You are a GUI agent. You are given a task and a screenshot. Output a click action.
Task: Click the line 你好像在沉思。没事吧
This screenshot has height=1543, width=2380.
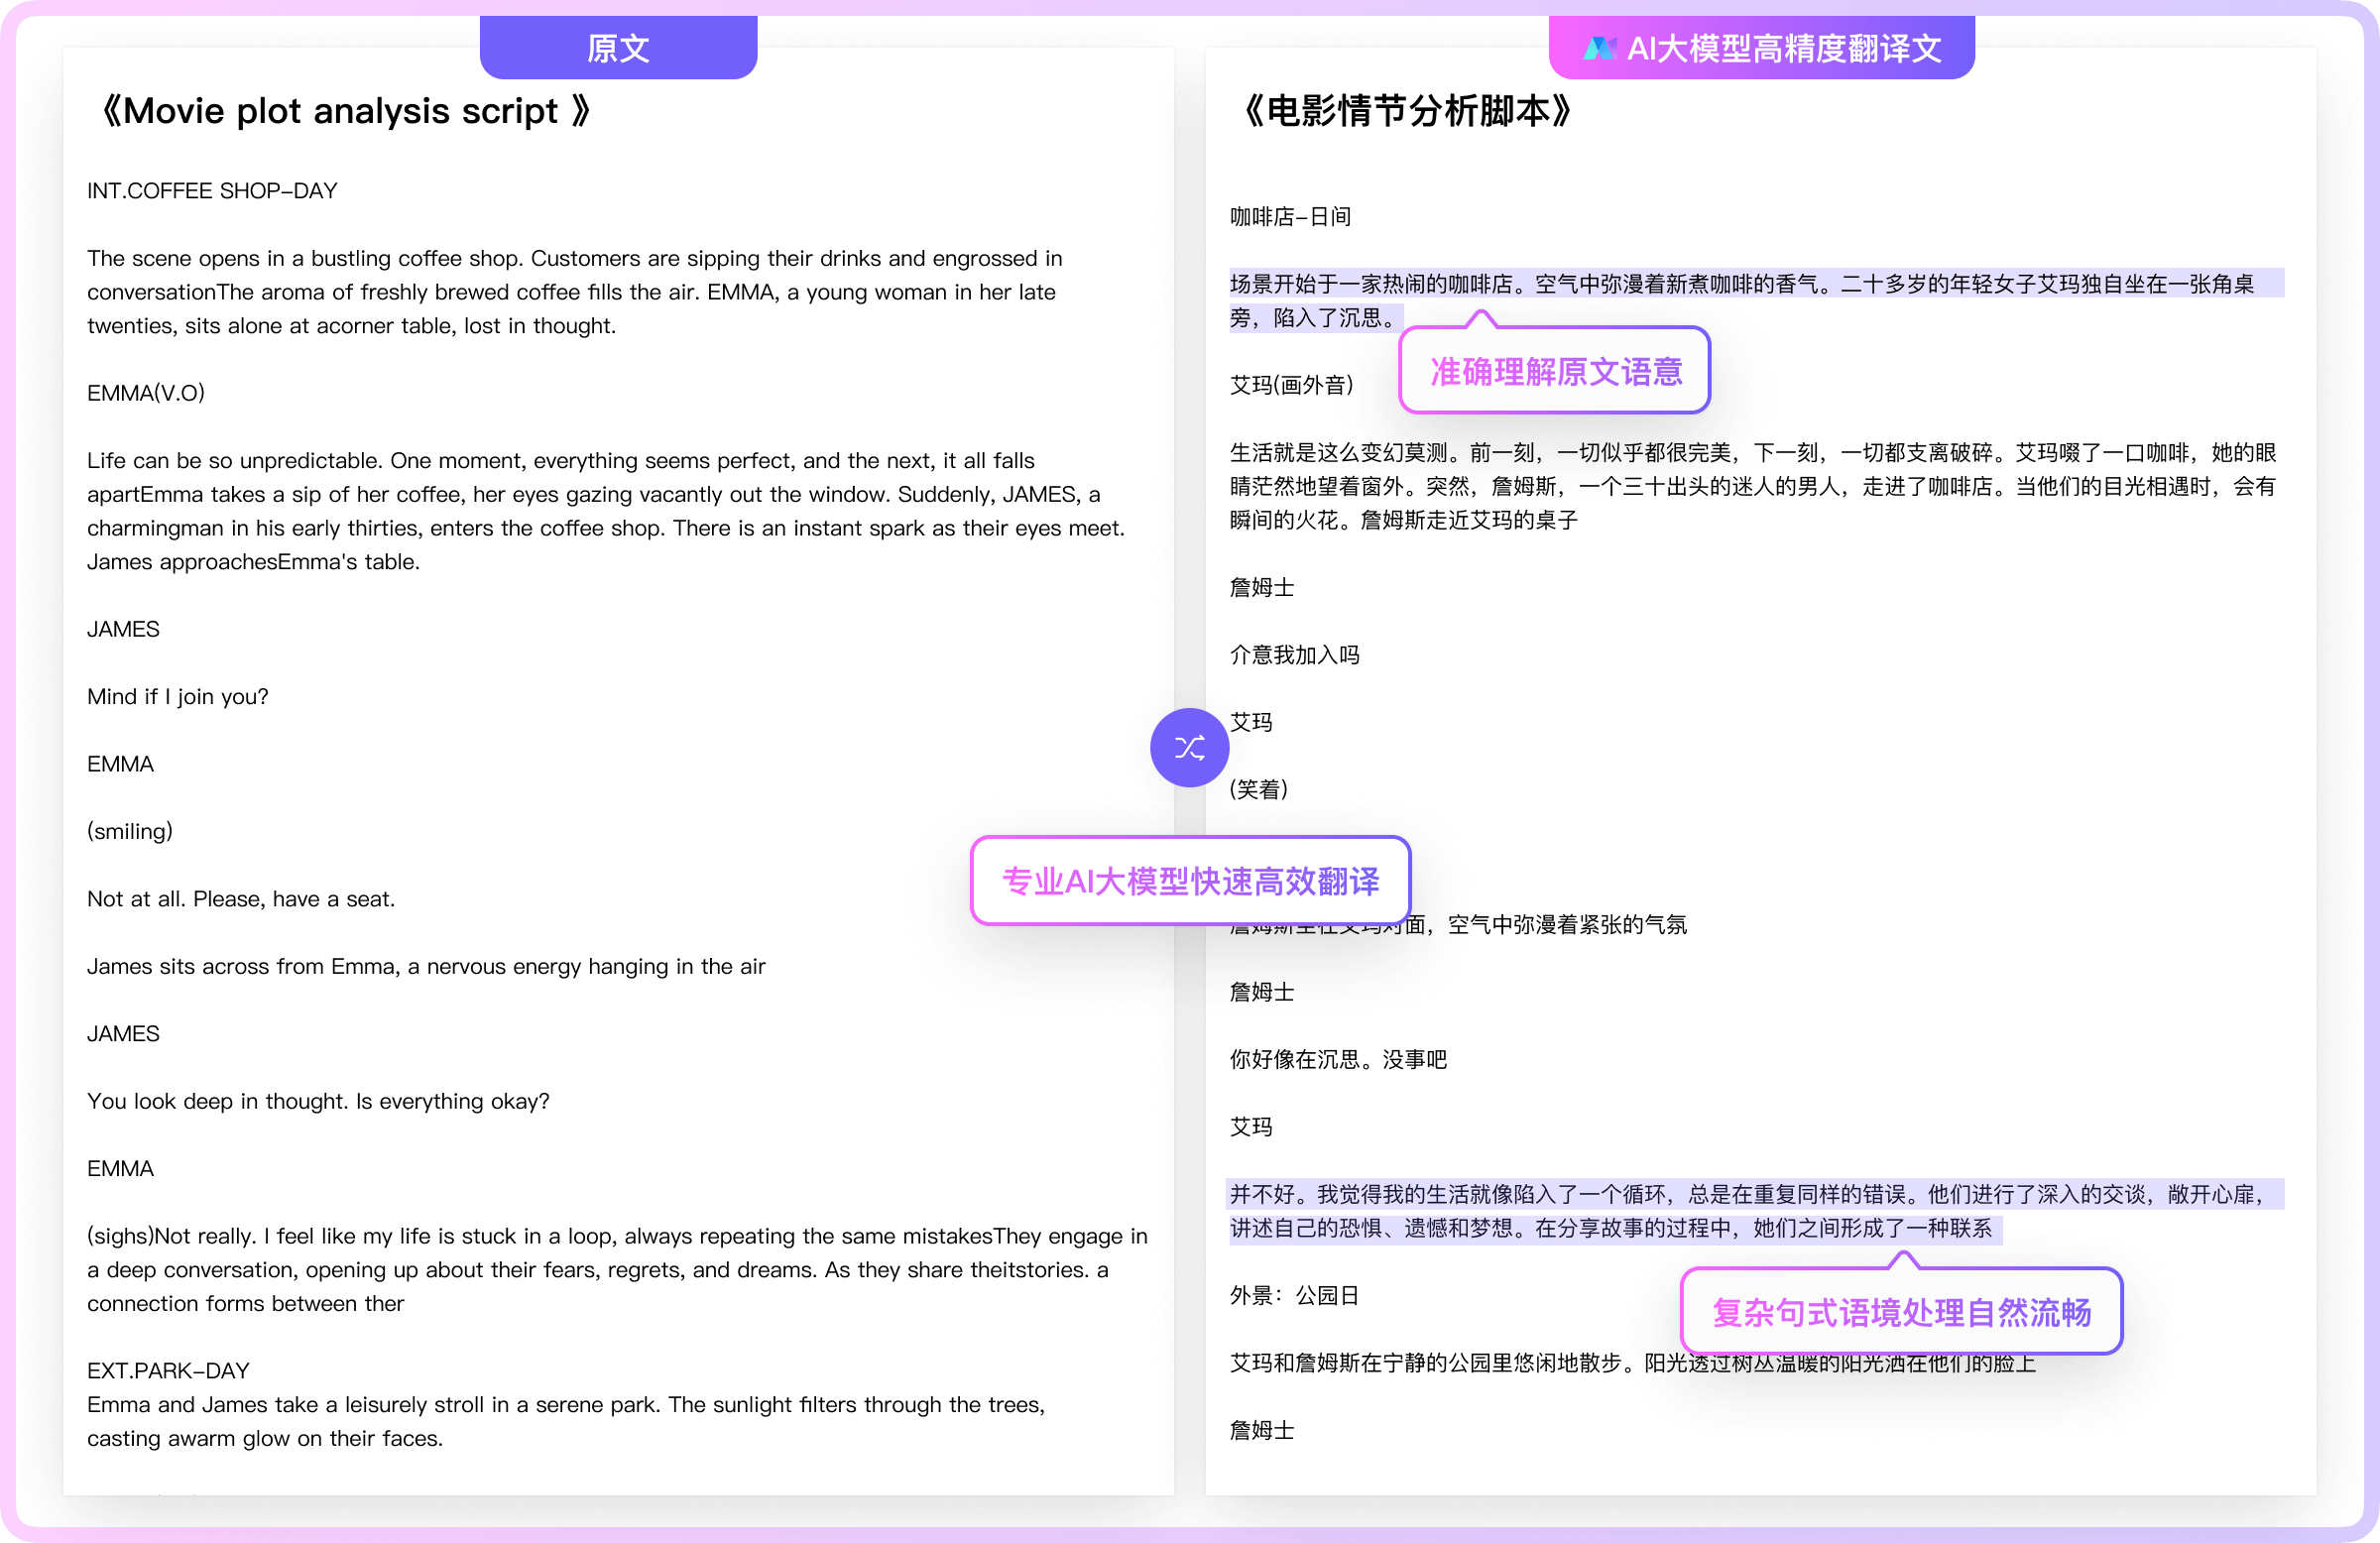pyautogui.click(x=1338, y=1059)
